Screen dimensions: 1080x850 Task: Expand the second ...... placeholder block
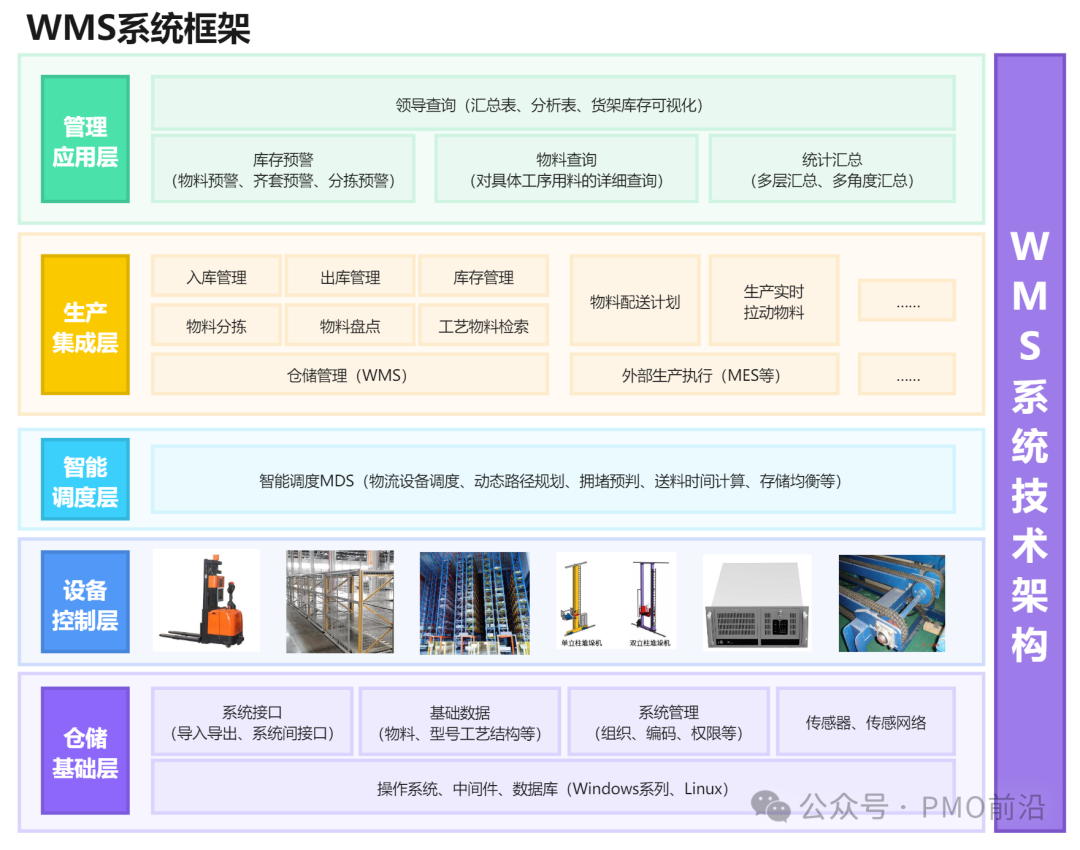point(907,375)
